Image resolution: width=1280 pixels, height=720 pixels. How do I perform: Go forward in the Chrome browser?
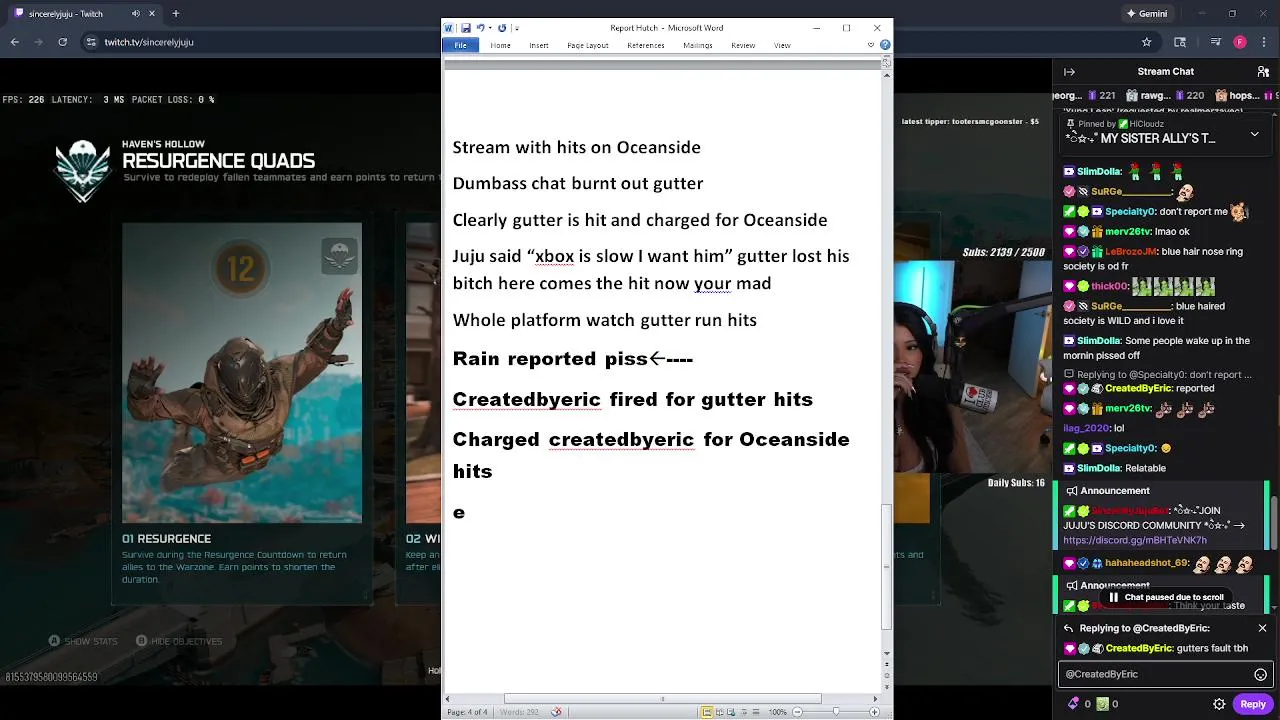pos(39,42)
